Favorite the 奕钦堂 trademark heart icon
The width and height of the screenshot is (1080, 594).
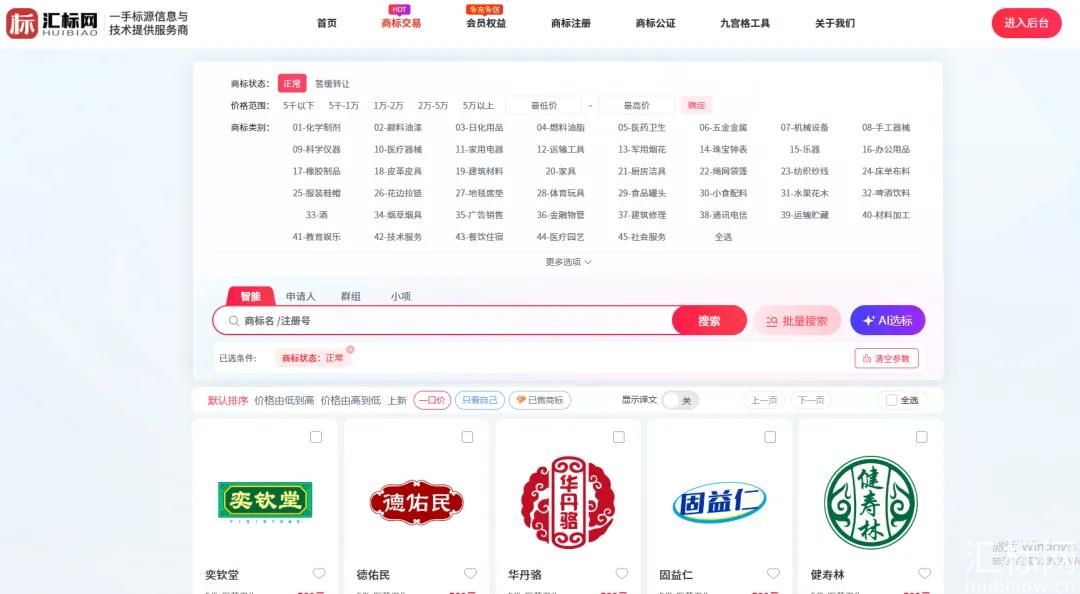tap(319, 573)
